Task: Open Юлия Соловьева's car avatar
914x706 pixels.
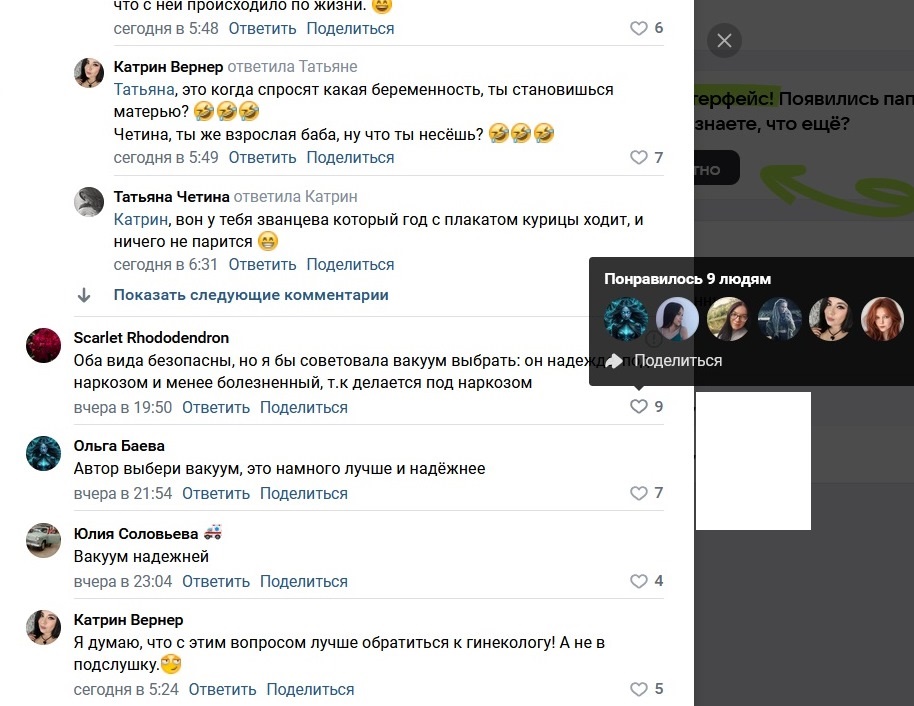Action: (44, 540)
